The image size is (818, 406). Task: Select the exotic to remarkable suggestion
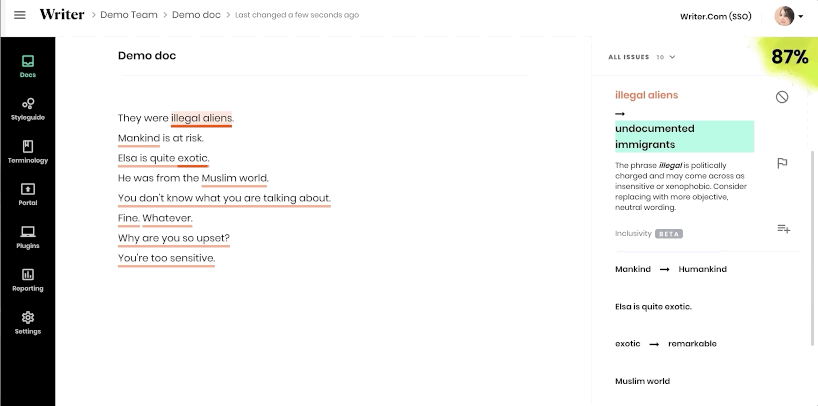coord(666,344)
